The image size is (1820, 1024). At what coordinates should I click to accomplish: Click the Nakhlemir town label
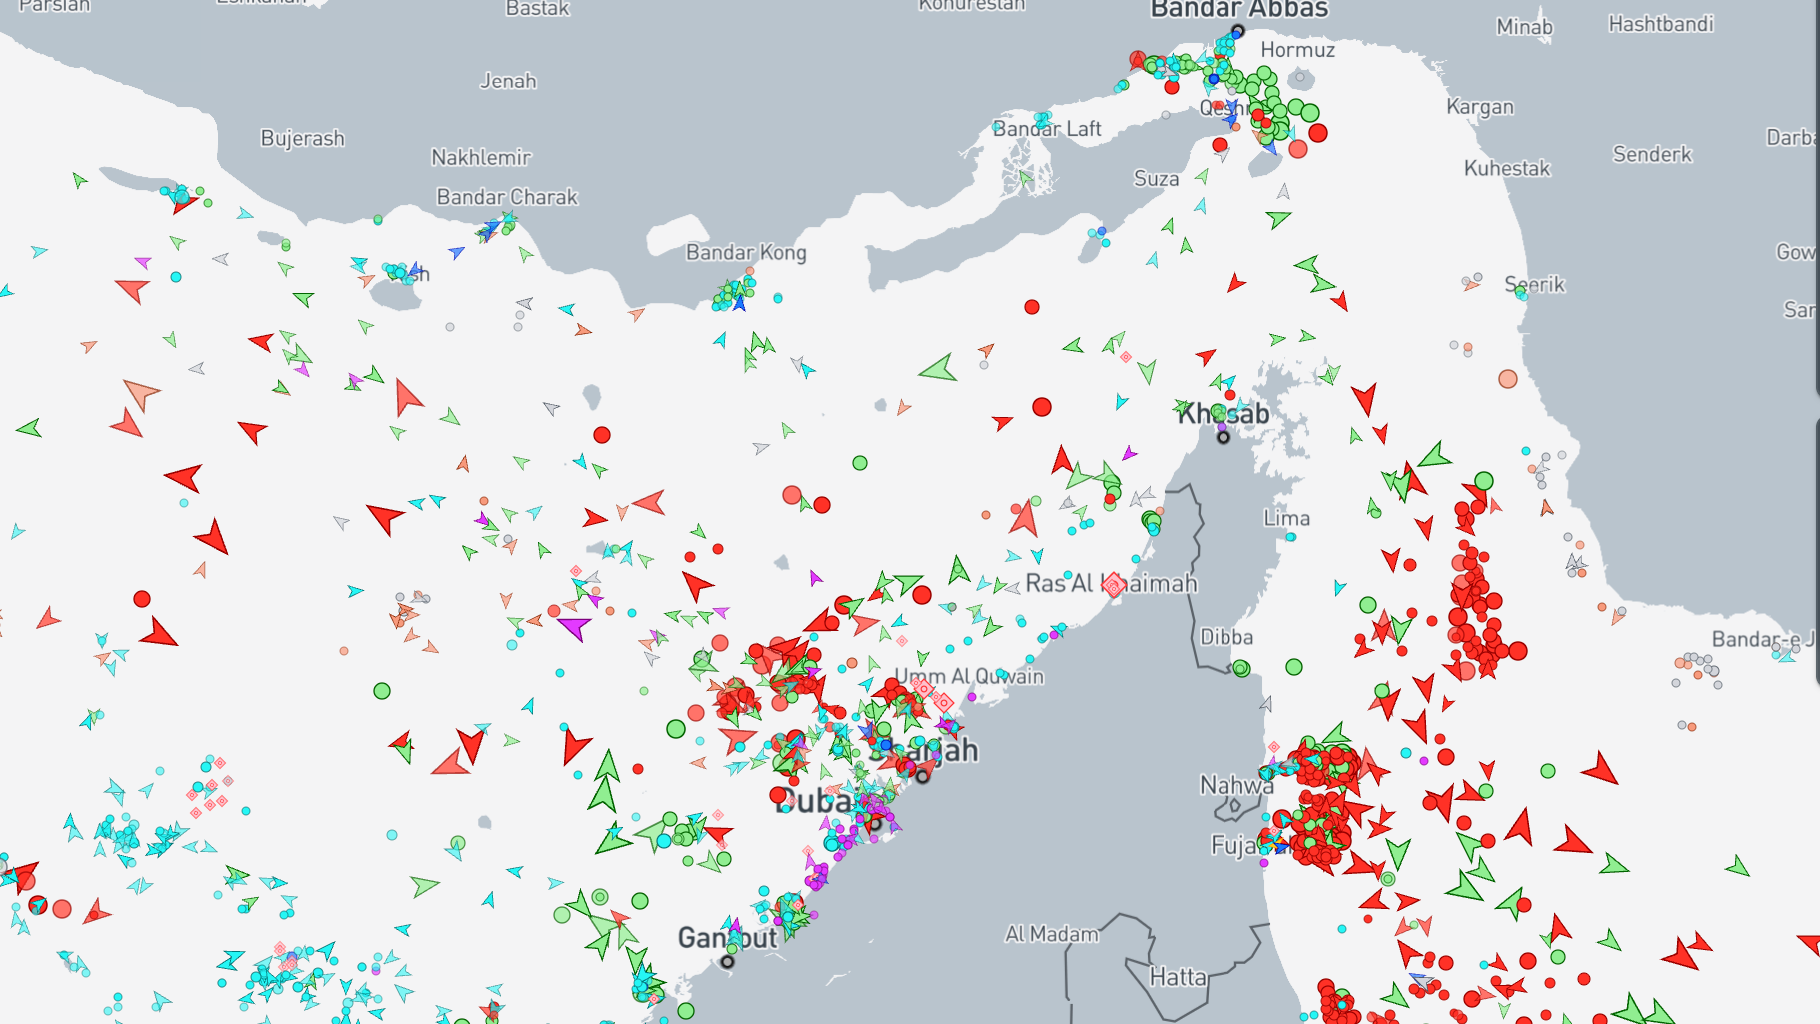481,157
